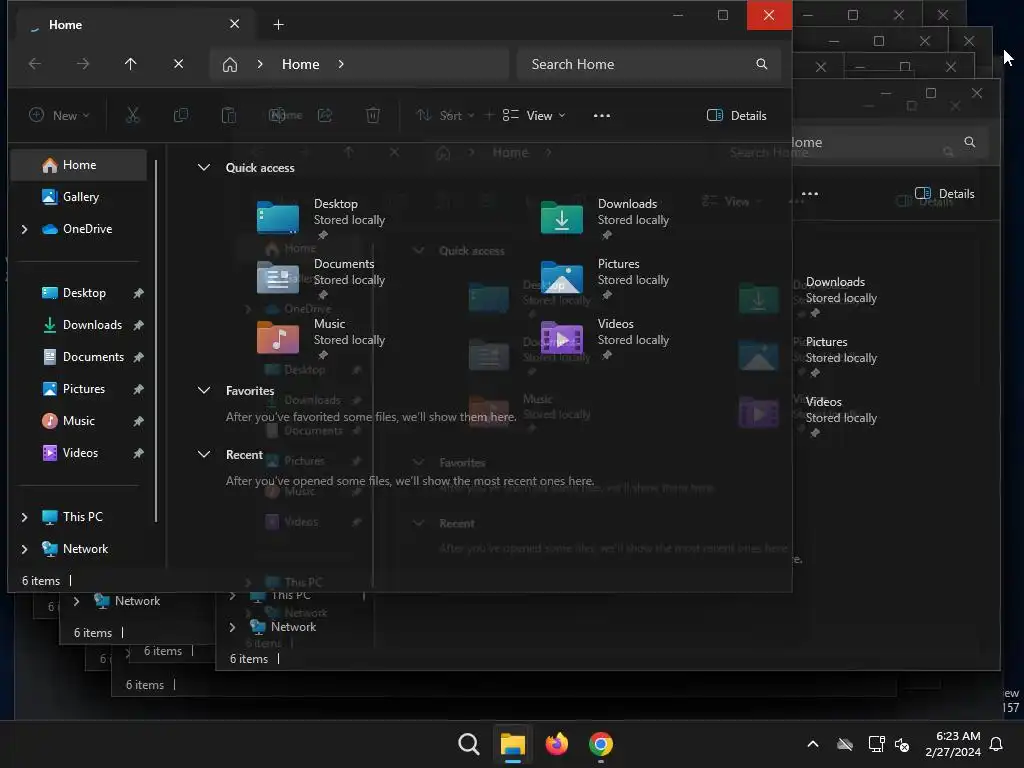Expand the Network node in front window
1024x768 pixels.
click(25, 549)
